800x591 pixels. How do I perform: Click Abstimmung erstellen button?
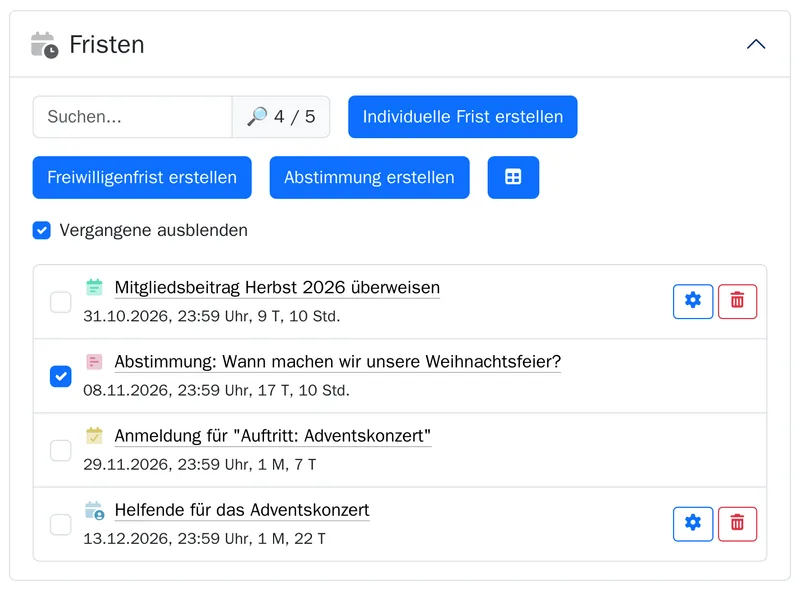pyautogui.click(x=369, y=178)
